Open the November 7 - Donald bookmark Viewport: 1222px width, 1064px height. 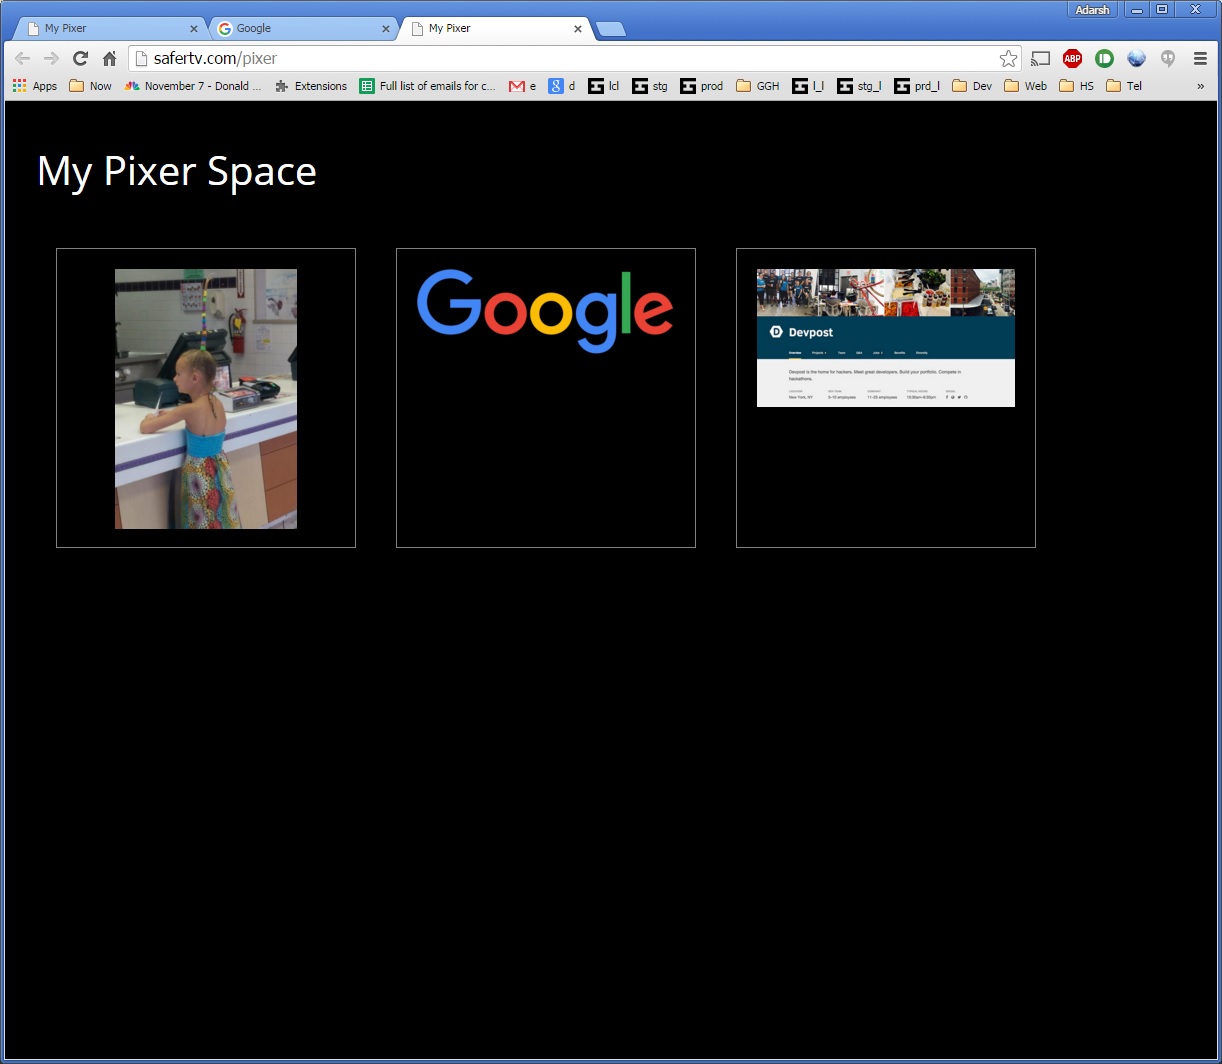(x=193, y=86)
